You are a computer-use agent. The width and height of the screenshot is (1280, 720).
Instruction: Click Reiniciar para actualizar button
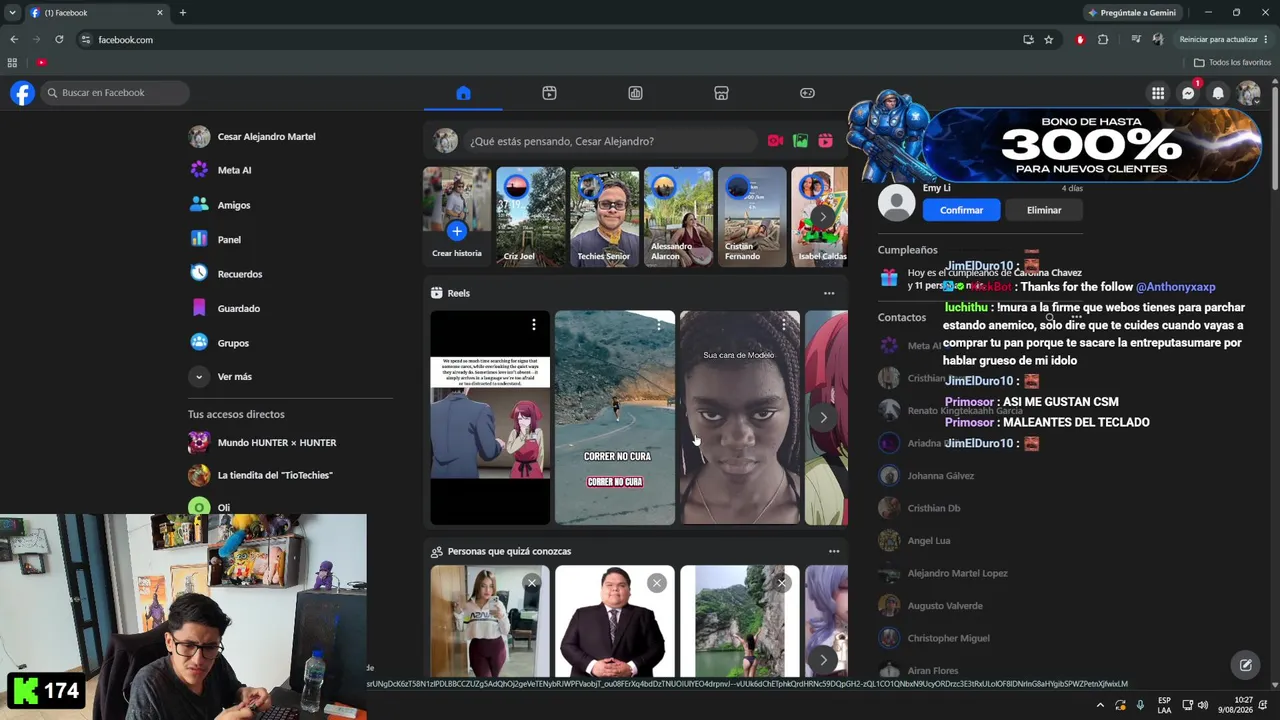1225,40
